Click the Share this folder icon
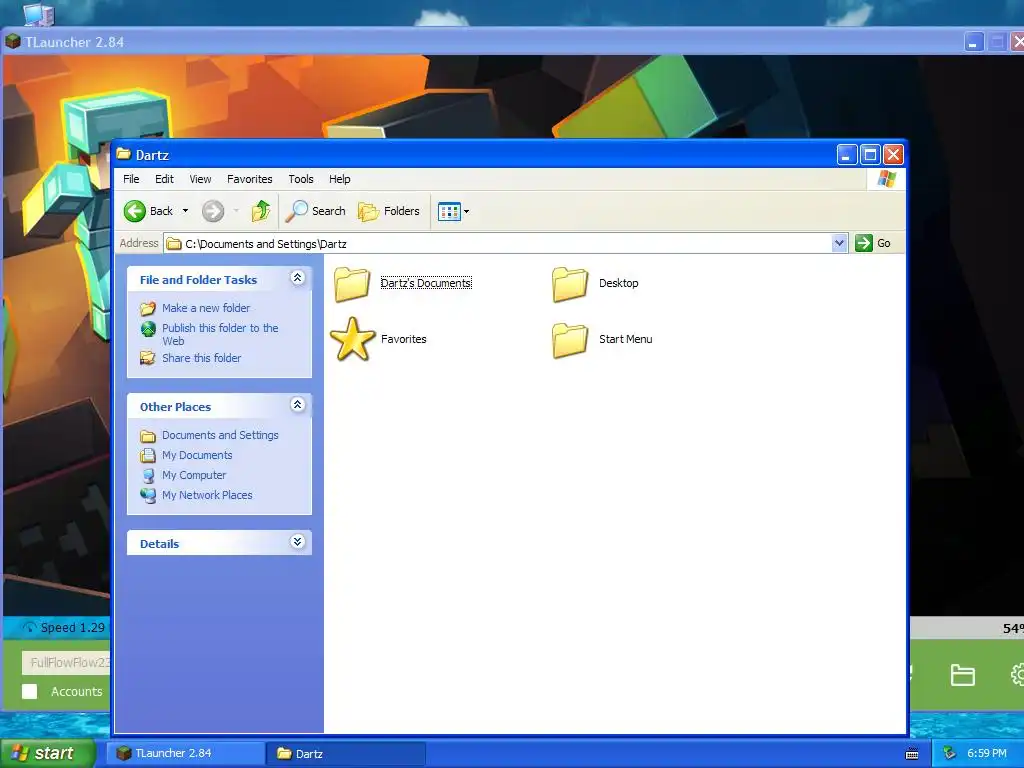Screen dimensions: 1024x768 point(148,358)
